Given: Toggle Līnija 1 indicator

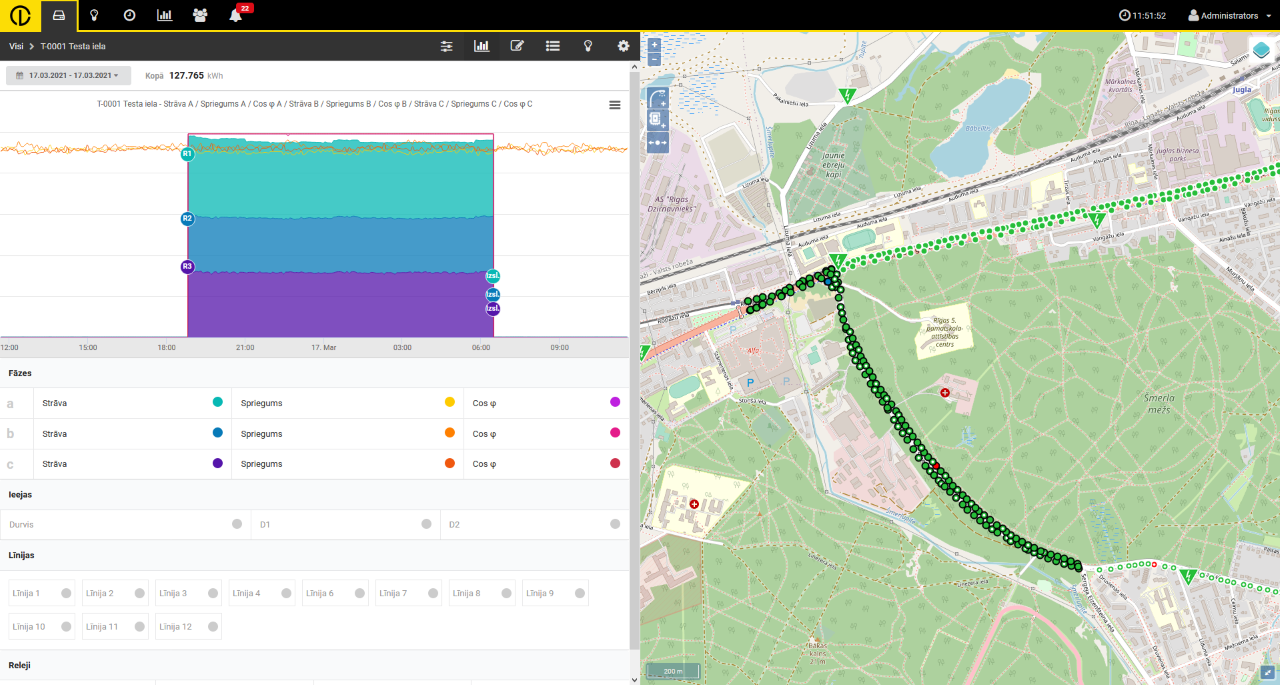Looking at the screenshot, I should (x=66, y=593).
